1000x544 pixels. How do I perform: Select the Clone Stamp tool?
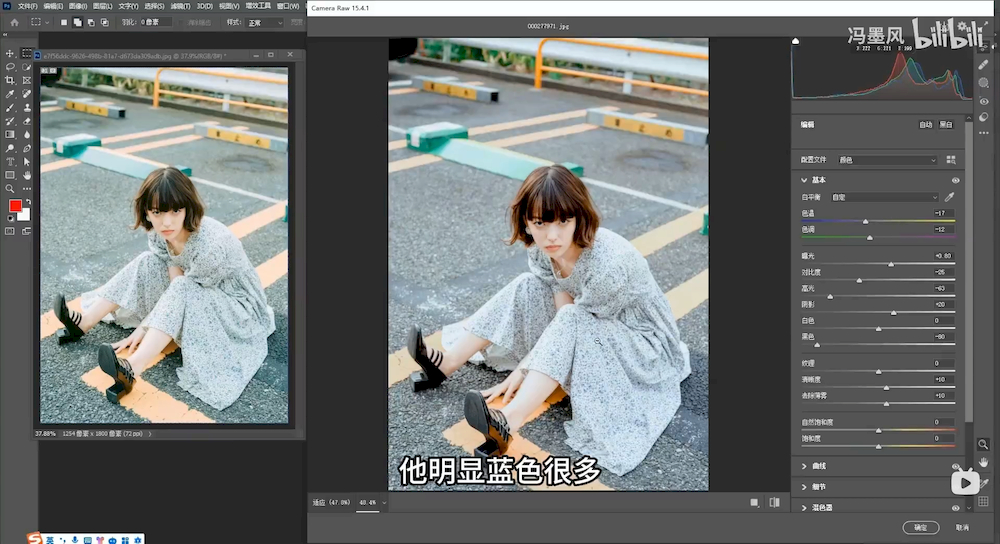click(27, 107)
